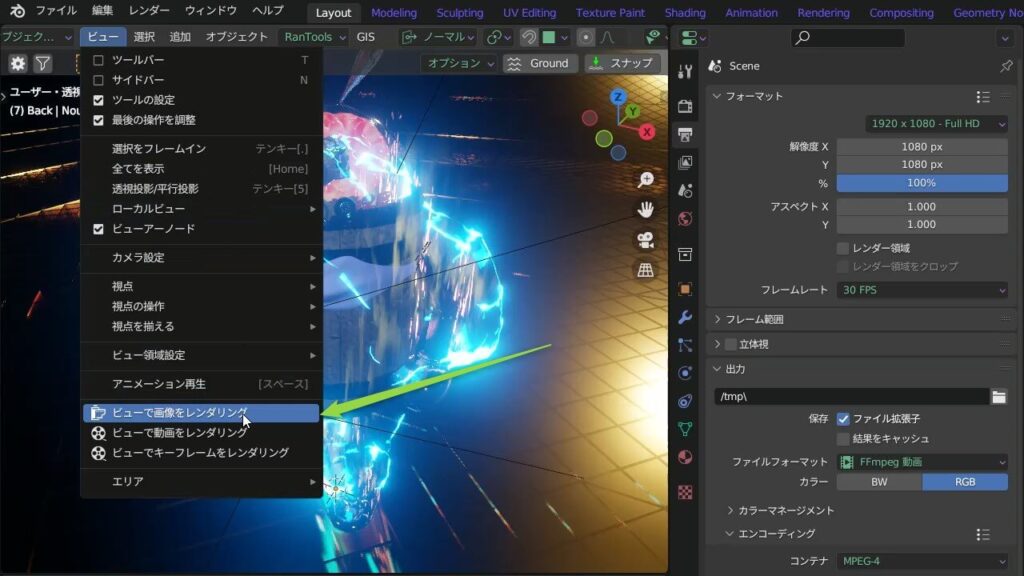
Task: Click the green Y axis gizmo
Action: click(x=632, y=111)
